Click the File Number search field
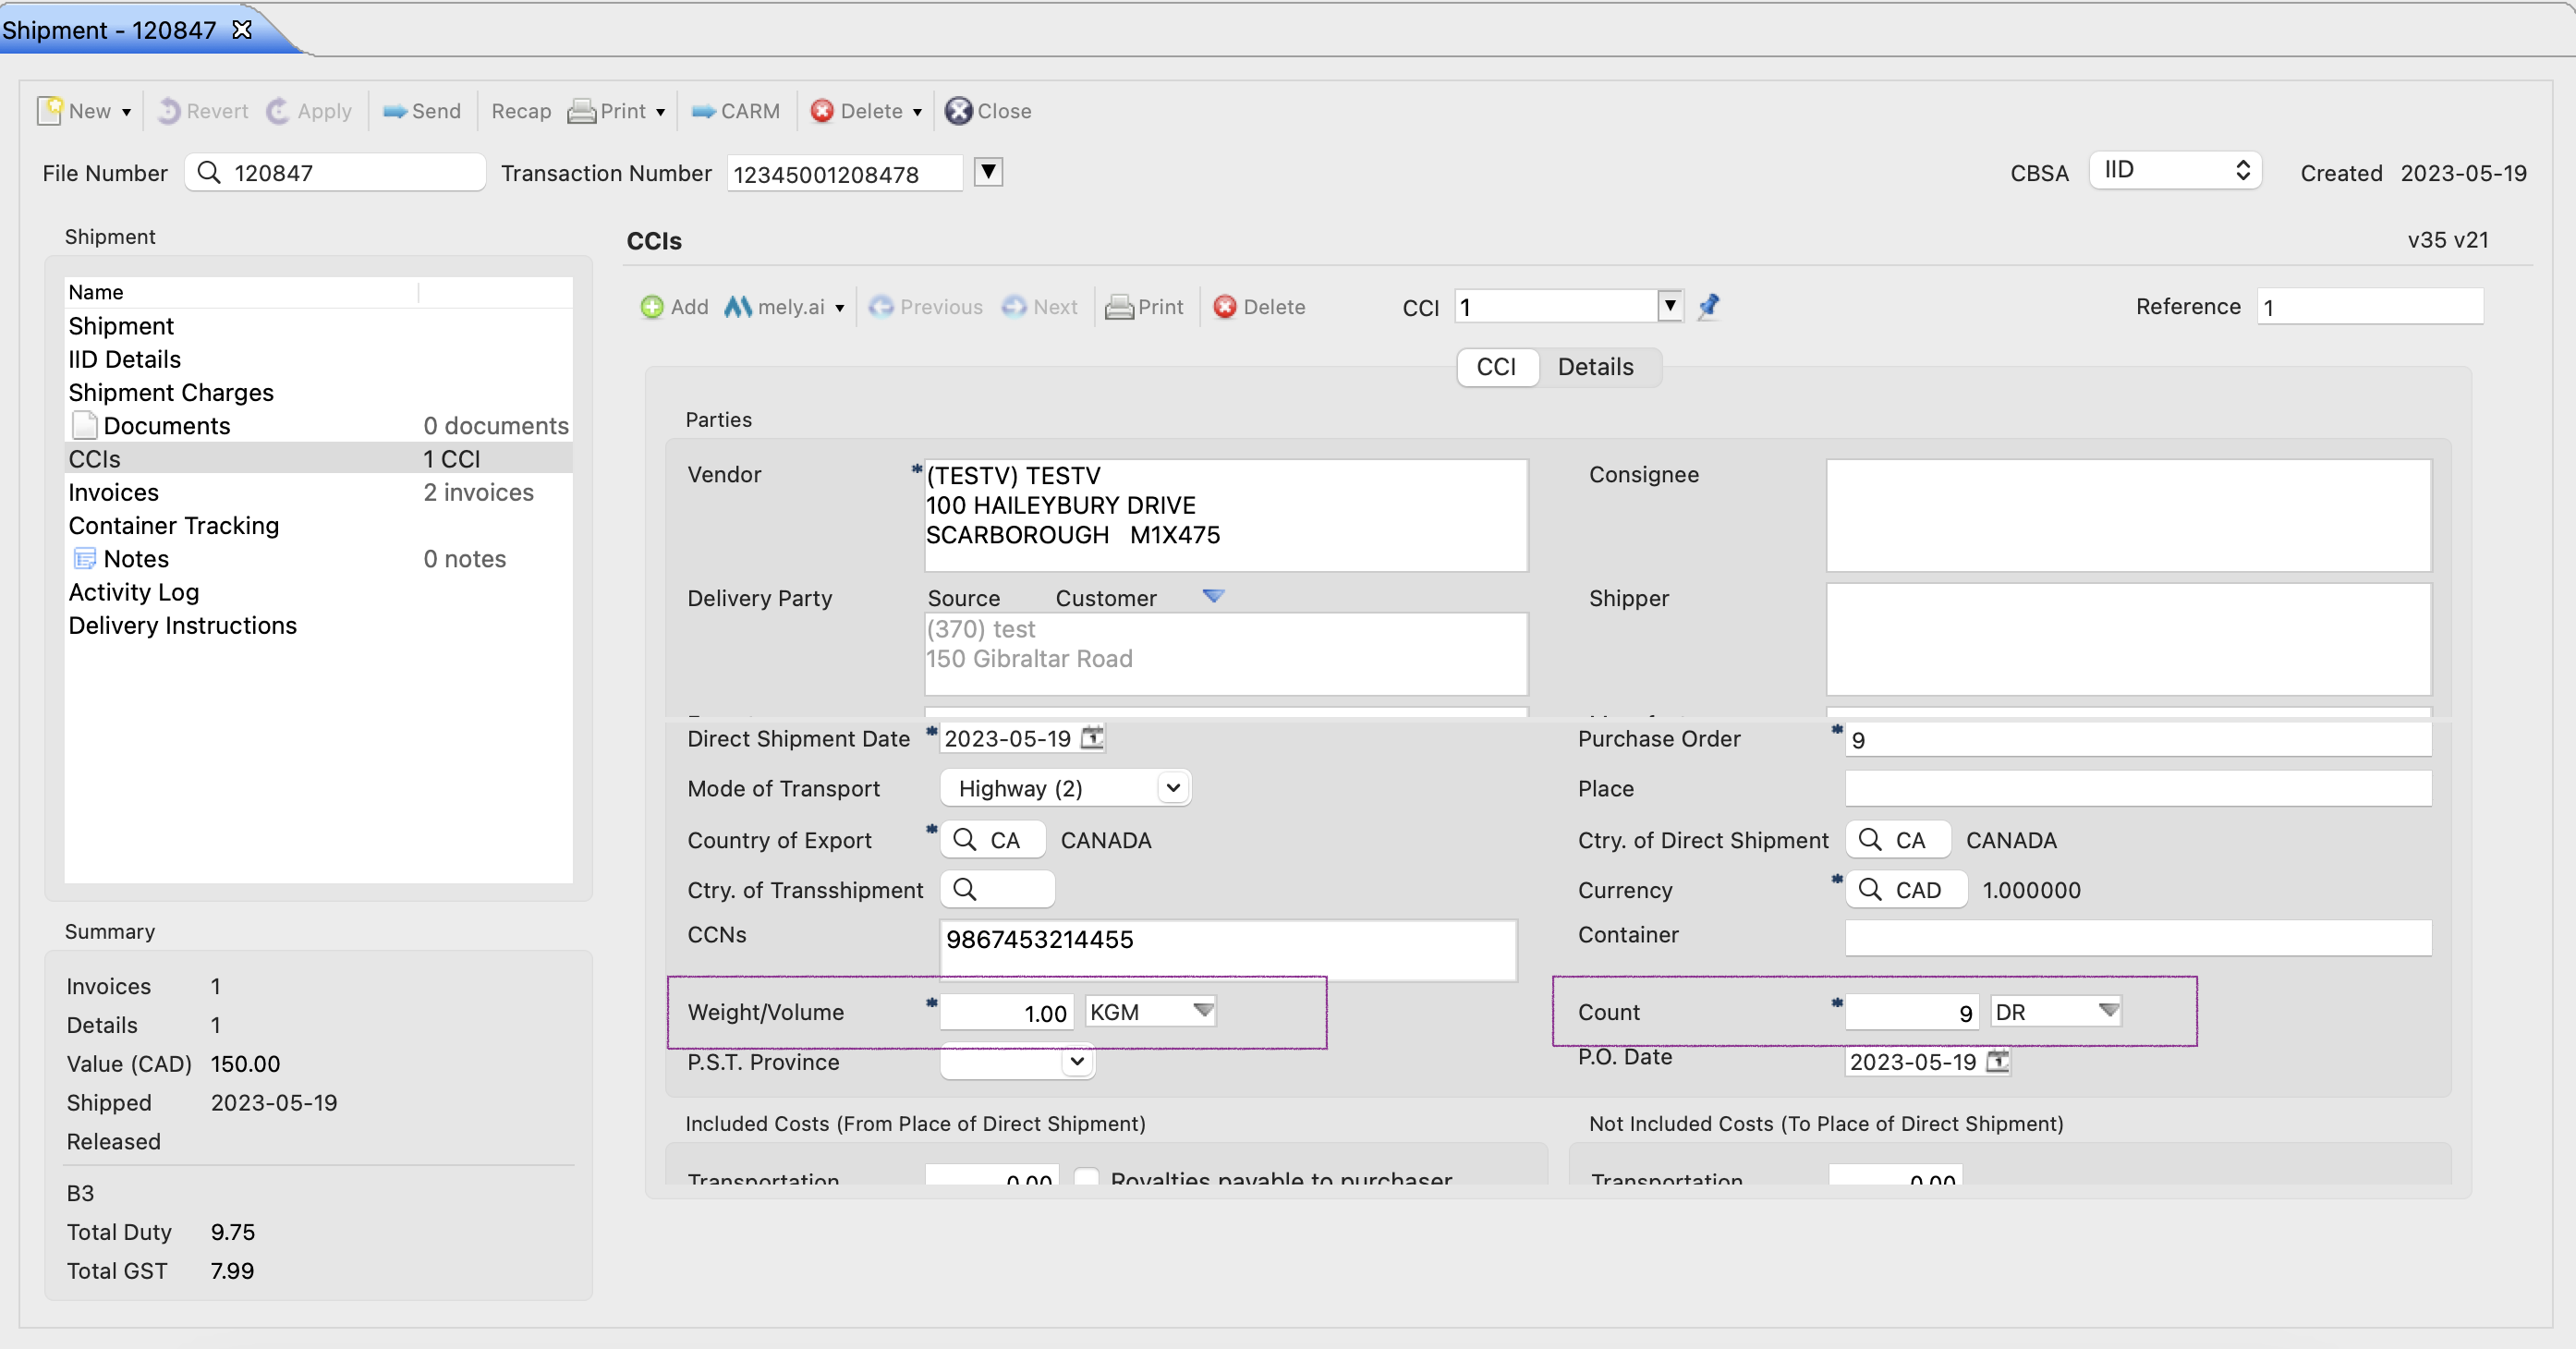The height and width of the screenshot is (1349, 2576). point(335,172)
